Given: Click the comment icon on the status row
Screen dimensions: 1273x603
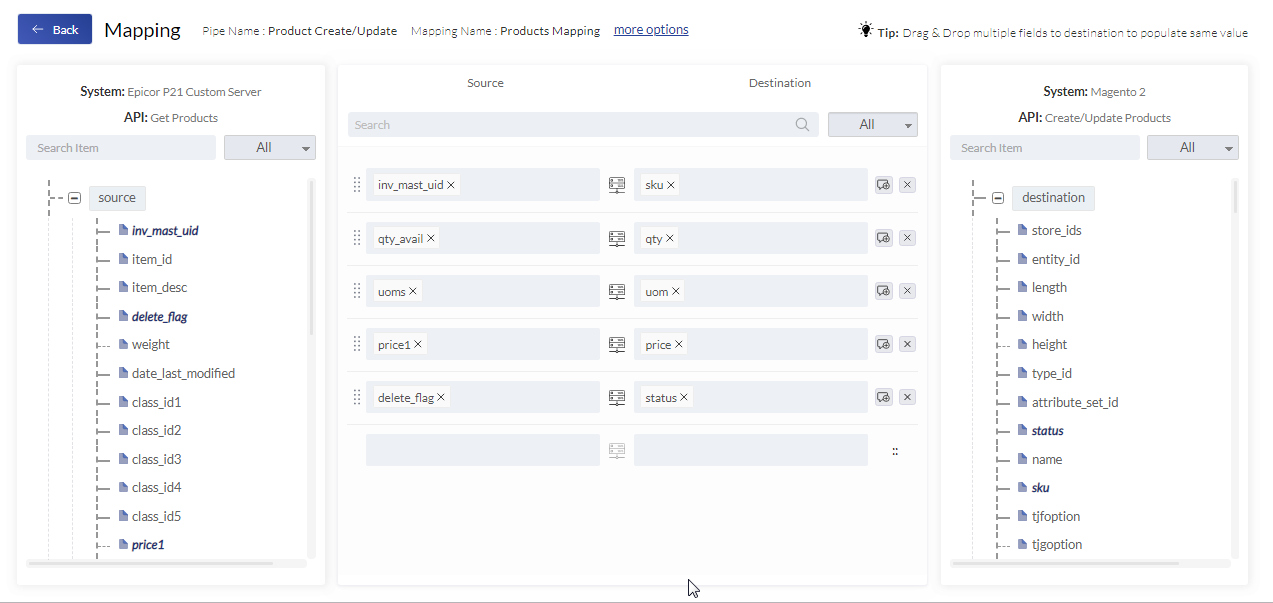Looking at the screenshot, I should (883, 397).
